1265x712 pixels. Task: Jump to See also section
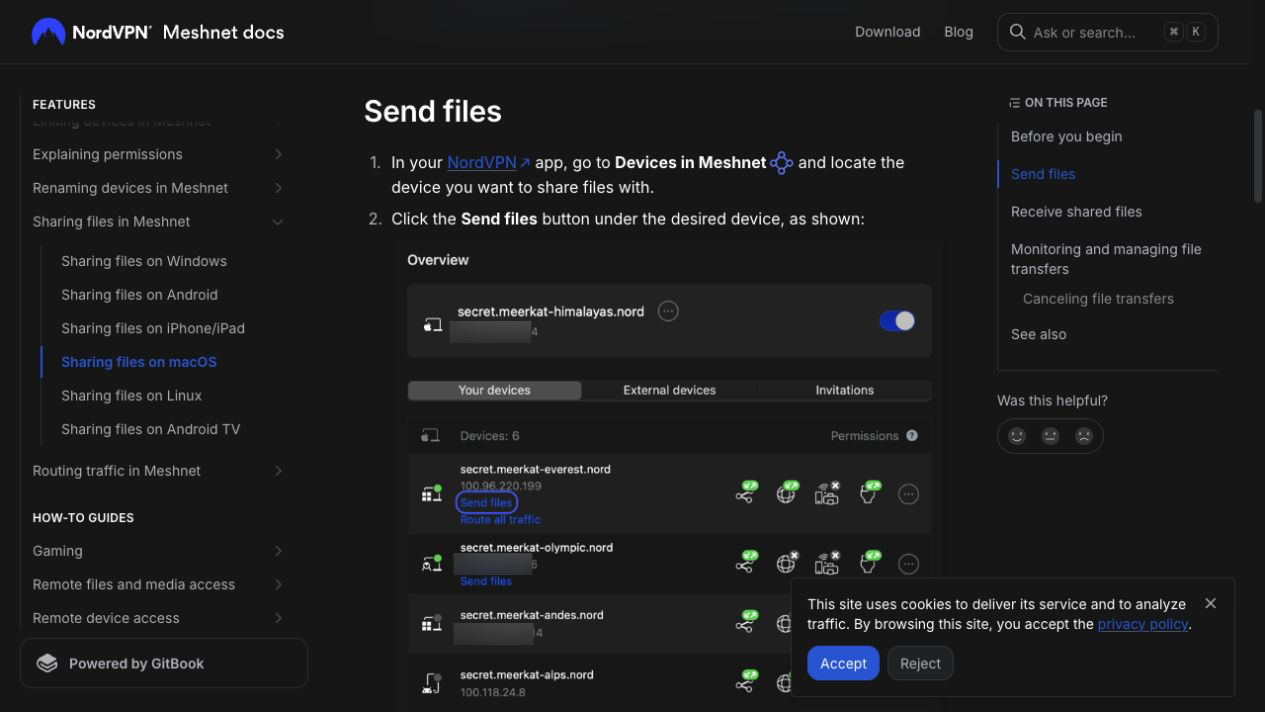[1038, 335]
